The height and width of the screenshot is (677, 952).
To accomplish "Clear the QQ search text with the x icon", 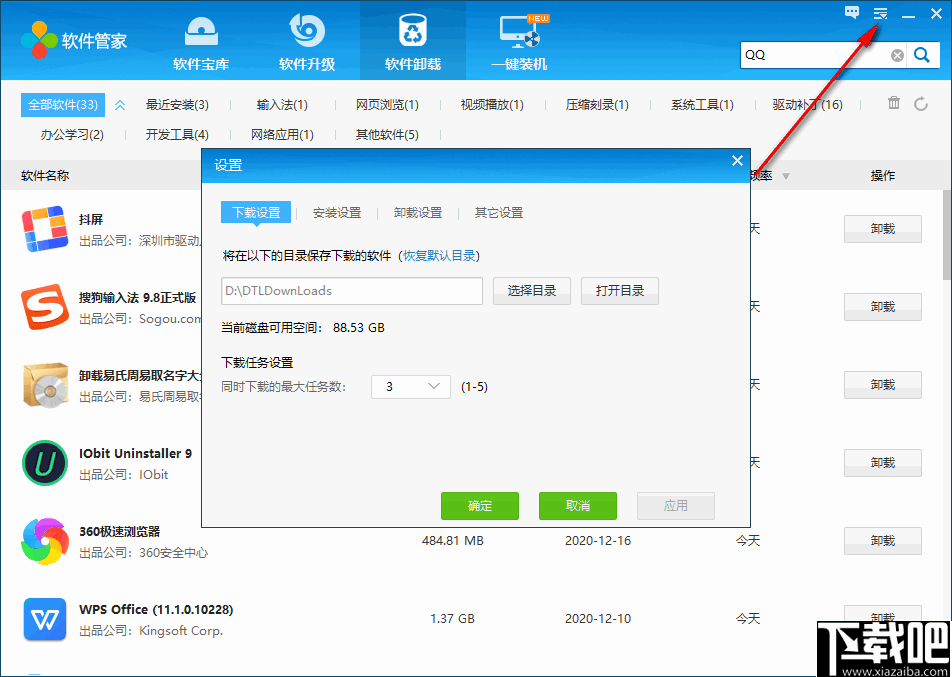I will [897, 55].
